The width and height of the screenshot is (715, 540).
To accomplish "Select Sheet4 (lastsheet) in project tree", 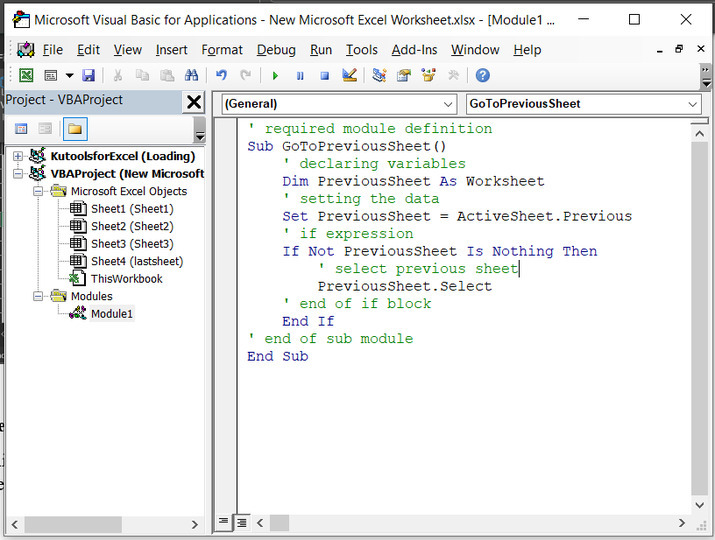I will tap(137, 261).
